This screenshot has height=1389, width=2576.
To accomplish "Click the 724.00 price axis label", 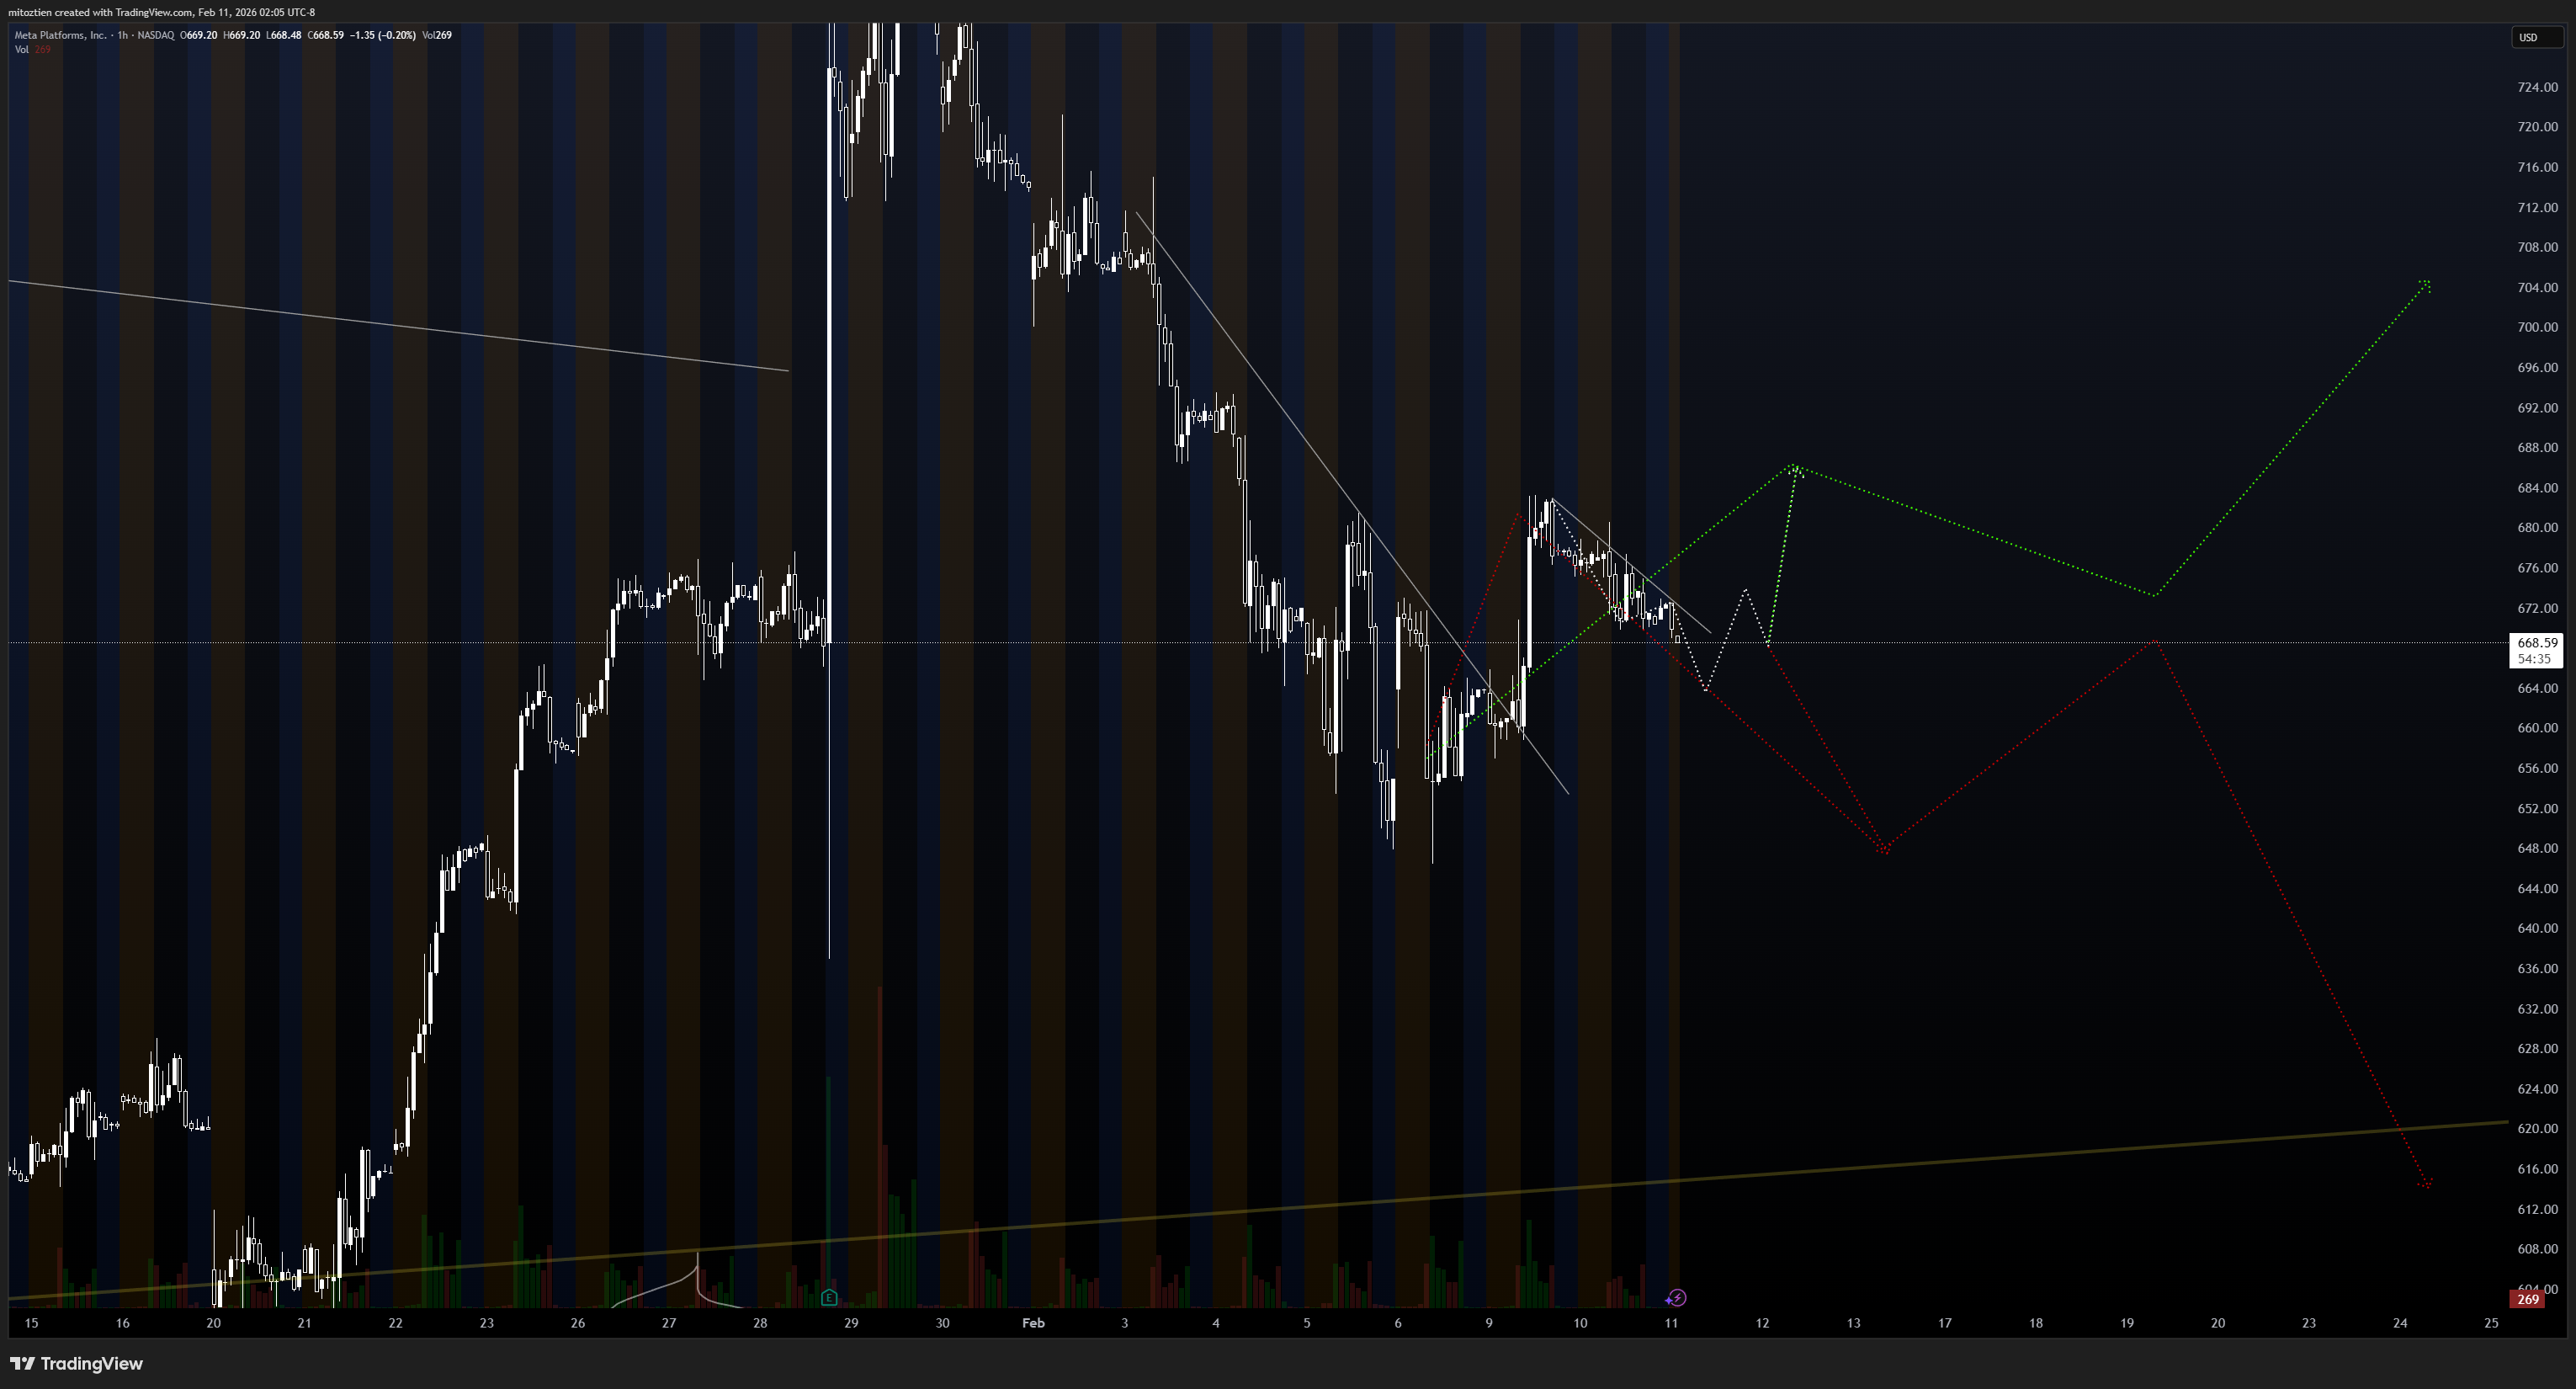I will click(x=2537, y=87).
